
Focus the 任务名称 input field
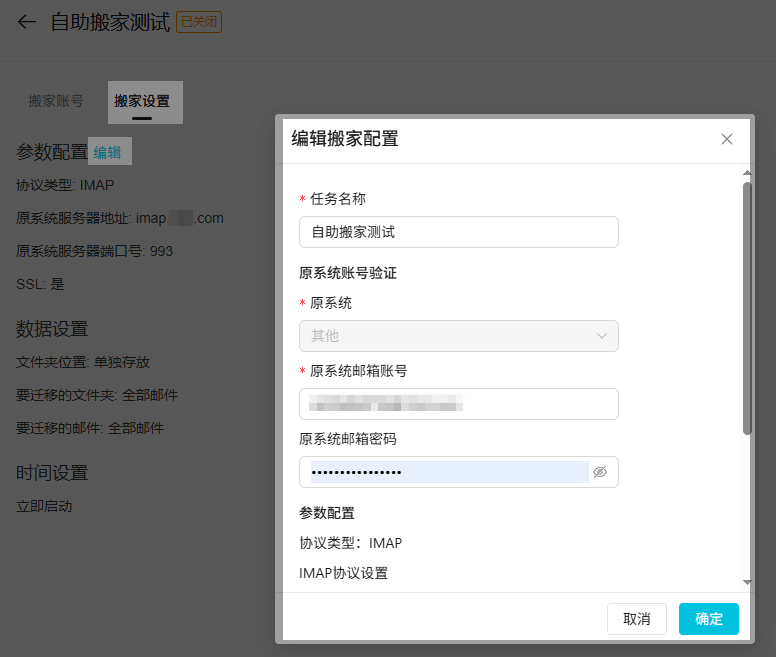[x=458, y=232]
